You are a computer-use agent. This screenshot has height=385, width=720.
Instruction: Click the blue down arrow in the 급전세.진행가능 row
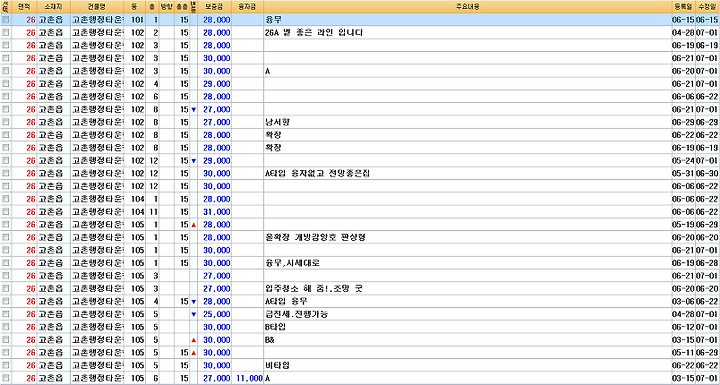pyautogui.click(x=193, y=315)
